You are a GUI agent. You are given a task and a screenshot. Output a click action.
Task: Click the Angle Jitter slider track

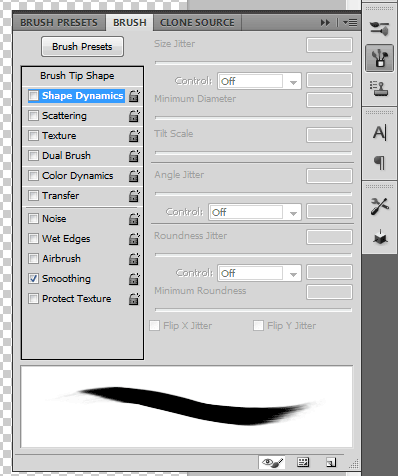[x=253, y=194]
